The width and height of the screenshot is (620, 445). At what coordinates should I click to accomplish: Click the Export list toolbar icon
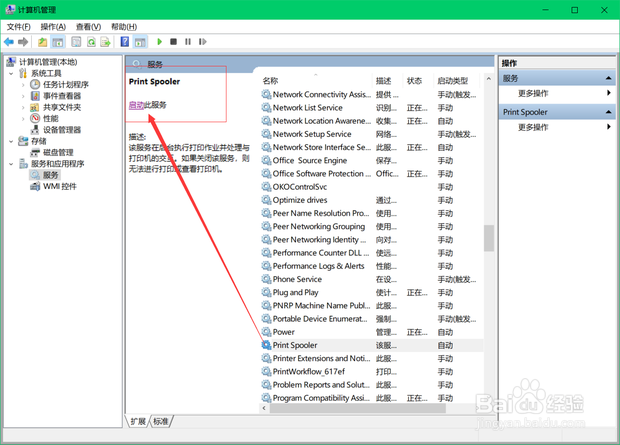[x=105, y=42]
